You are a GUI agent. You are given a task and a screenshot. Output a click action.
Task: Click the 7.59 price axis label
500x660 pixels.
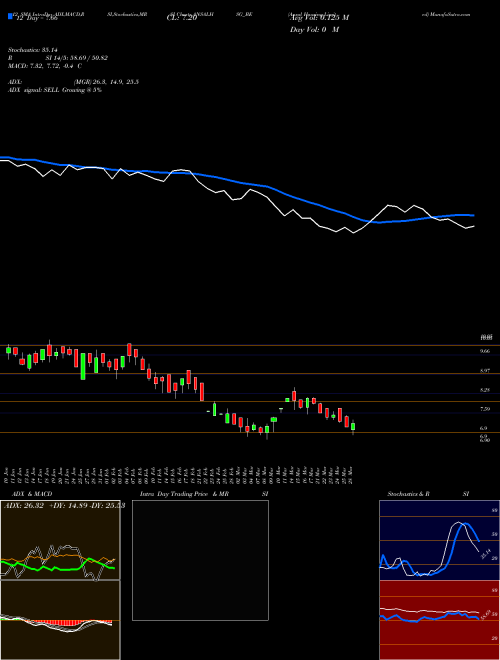[x=485, y=409]
